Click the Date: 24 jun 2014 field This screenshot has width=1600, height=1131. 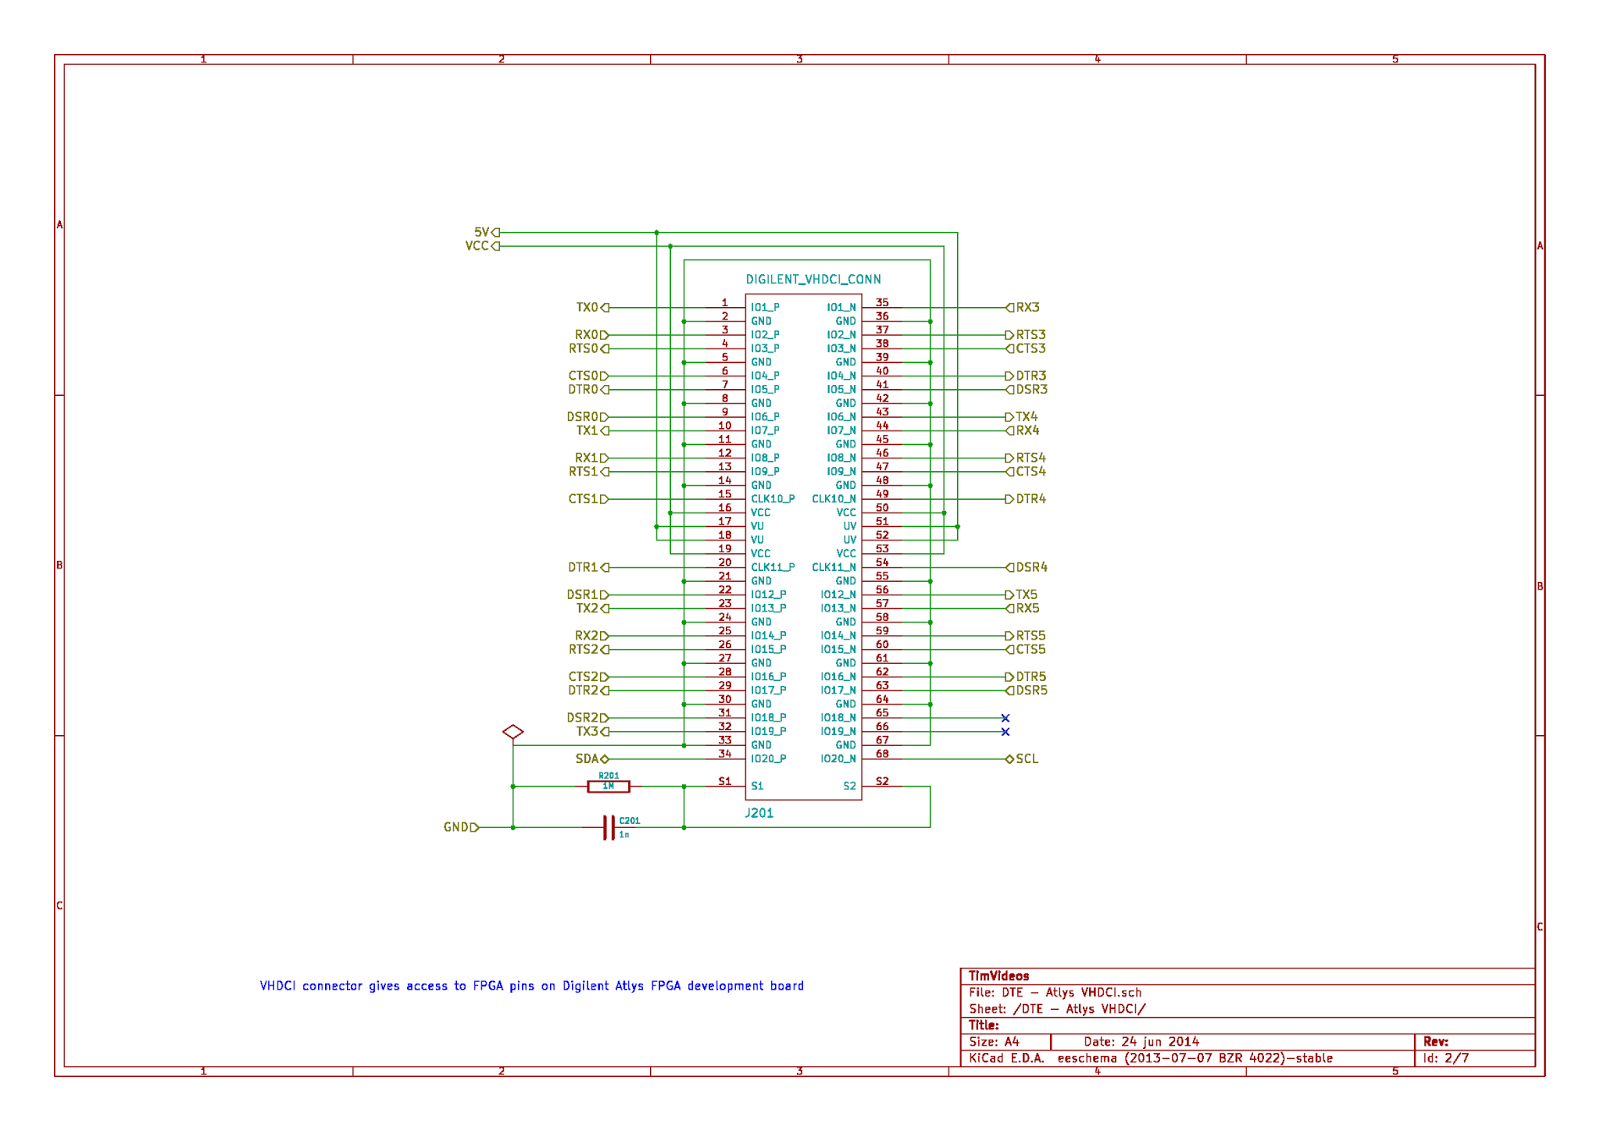tap(1141, 1042)
